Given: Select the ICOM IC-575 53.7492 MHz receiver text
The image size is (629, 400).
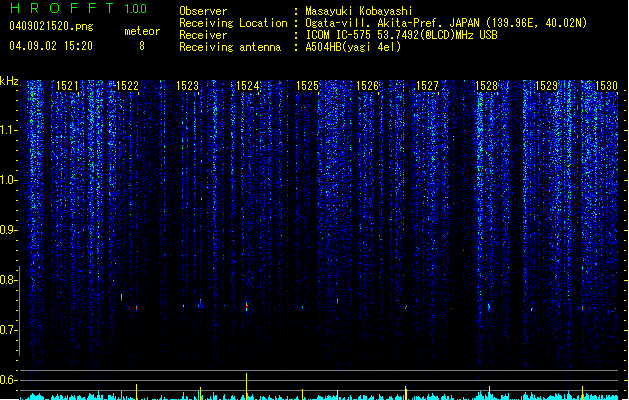Looking at the screenshot, I should [402, 35].
